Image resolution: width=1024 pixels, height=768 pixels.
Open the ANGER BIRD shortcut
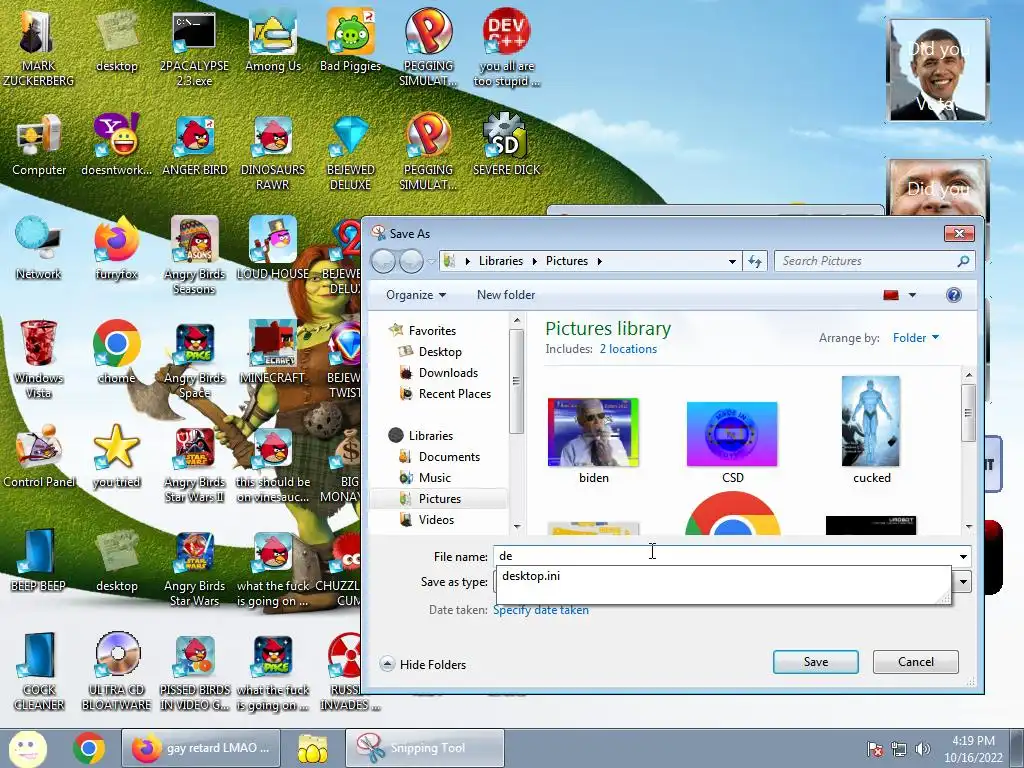pos(195,146)
